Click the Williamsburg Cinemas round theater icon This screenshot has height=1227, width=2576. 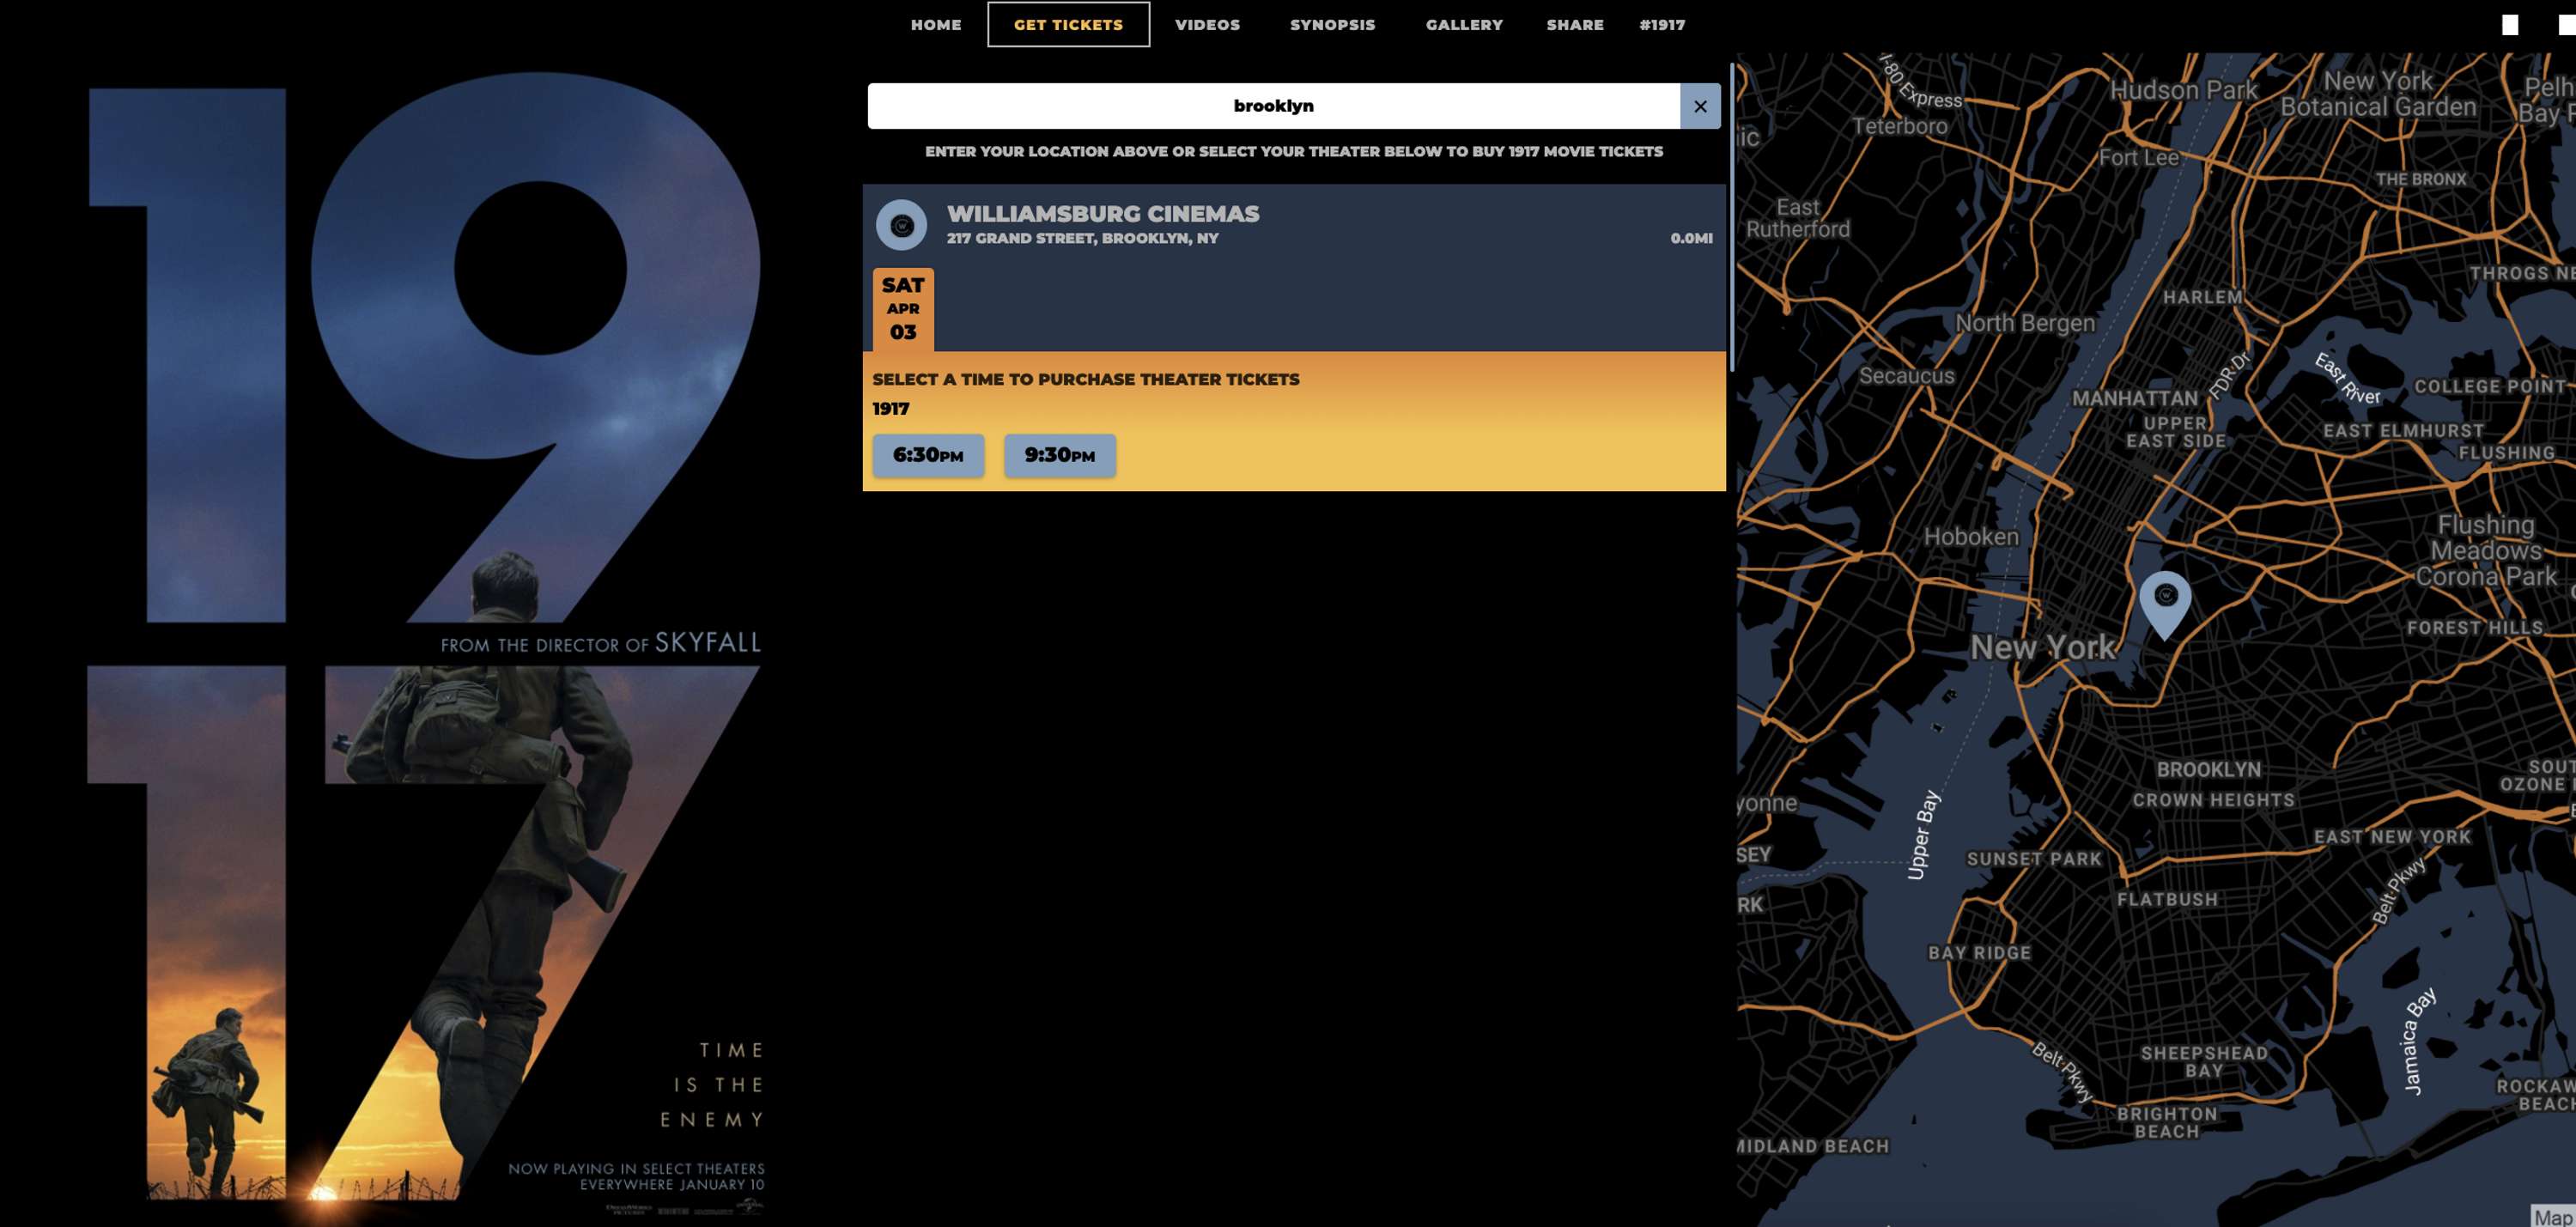click(901, 225)
